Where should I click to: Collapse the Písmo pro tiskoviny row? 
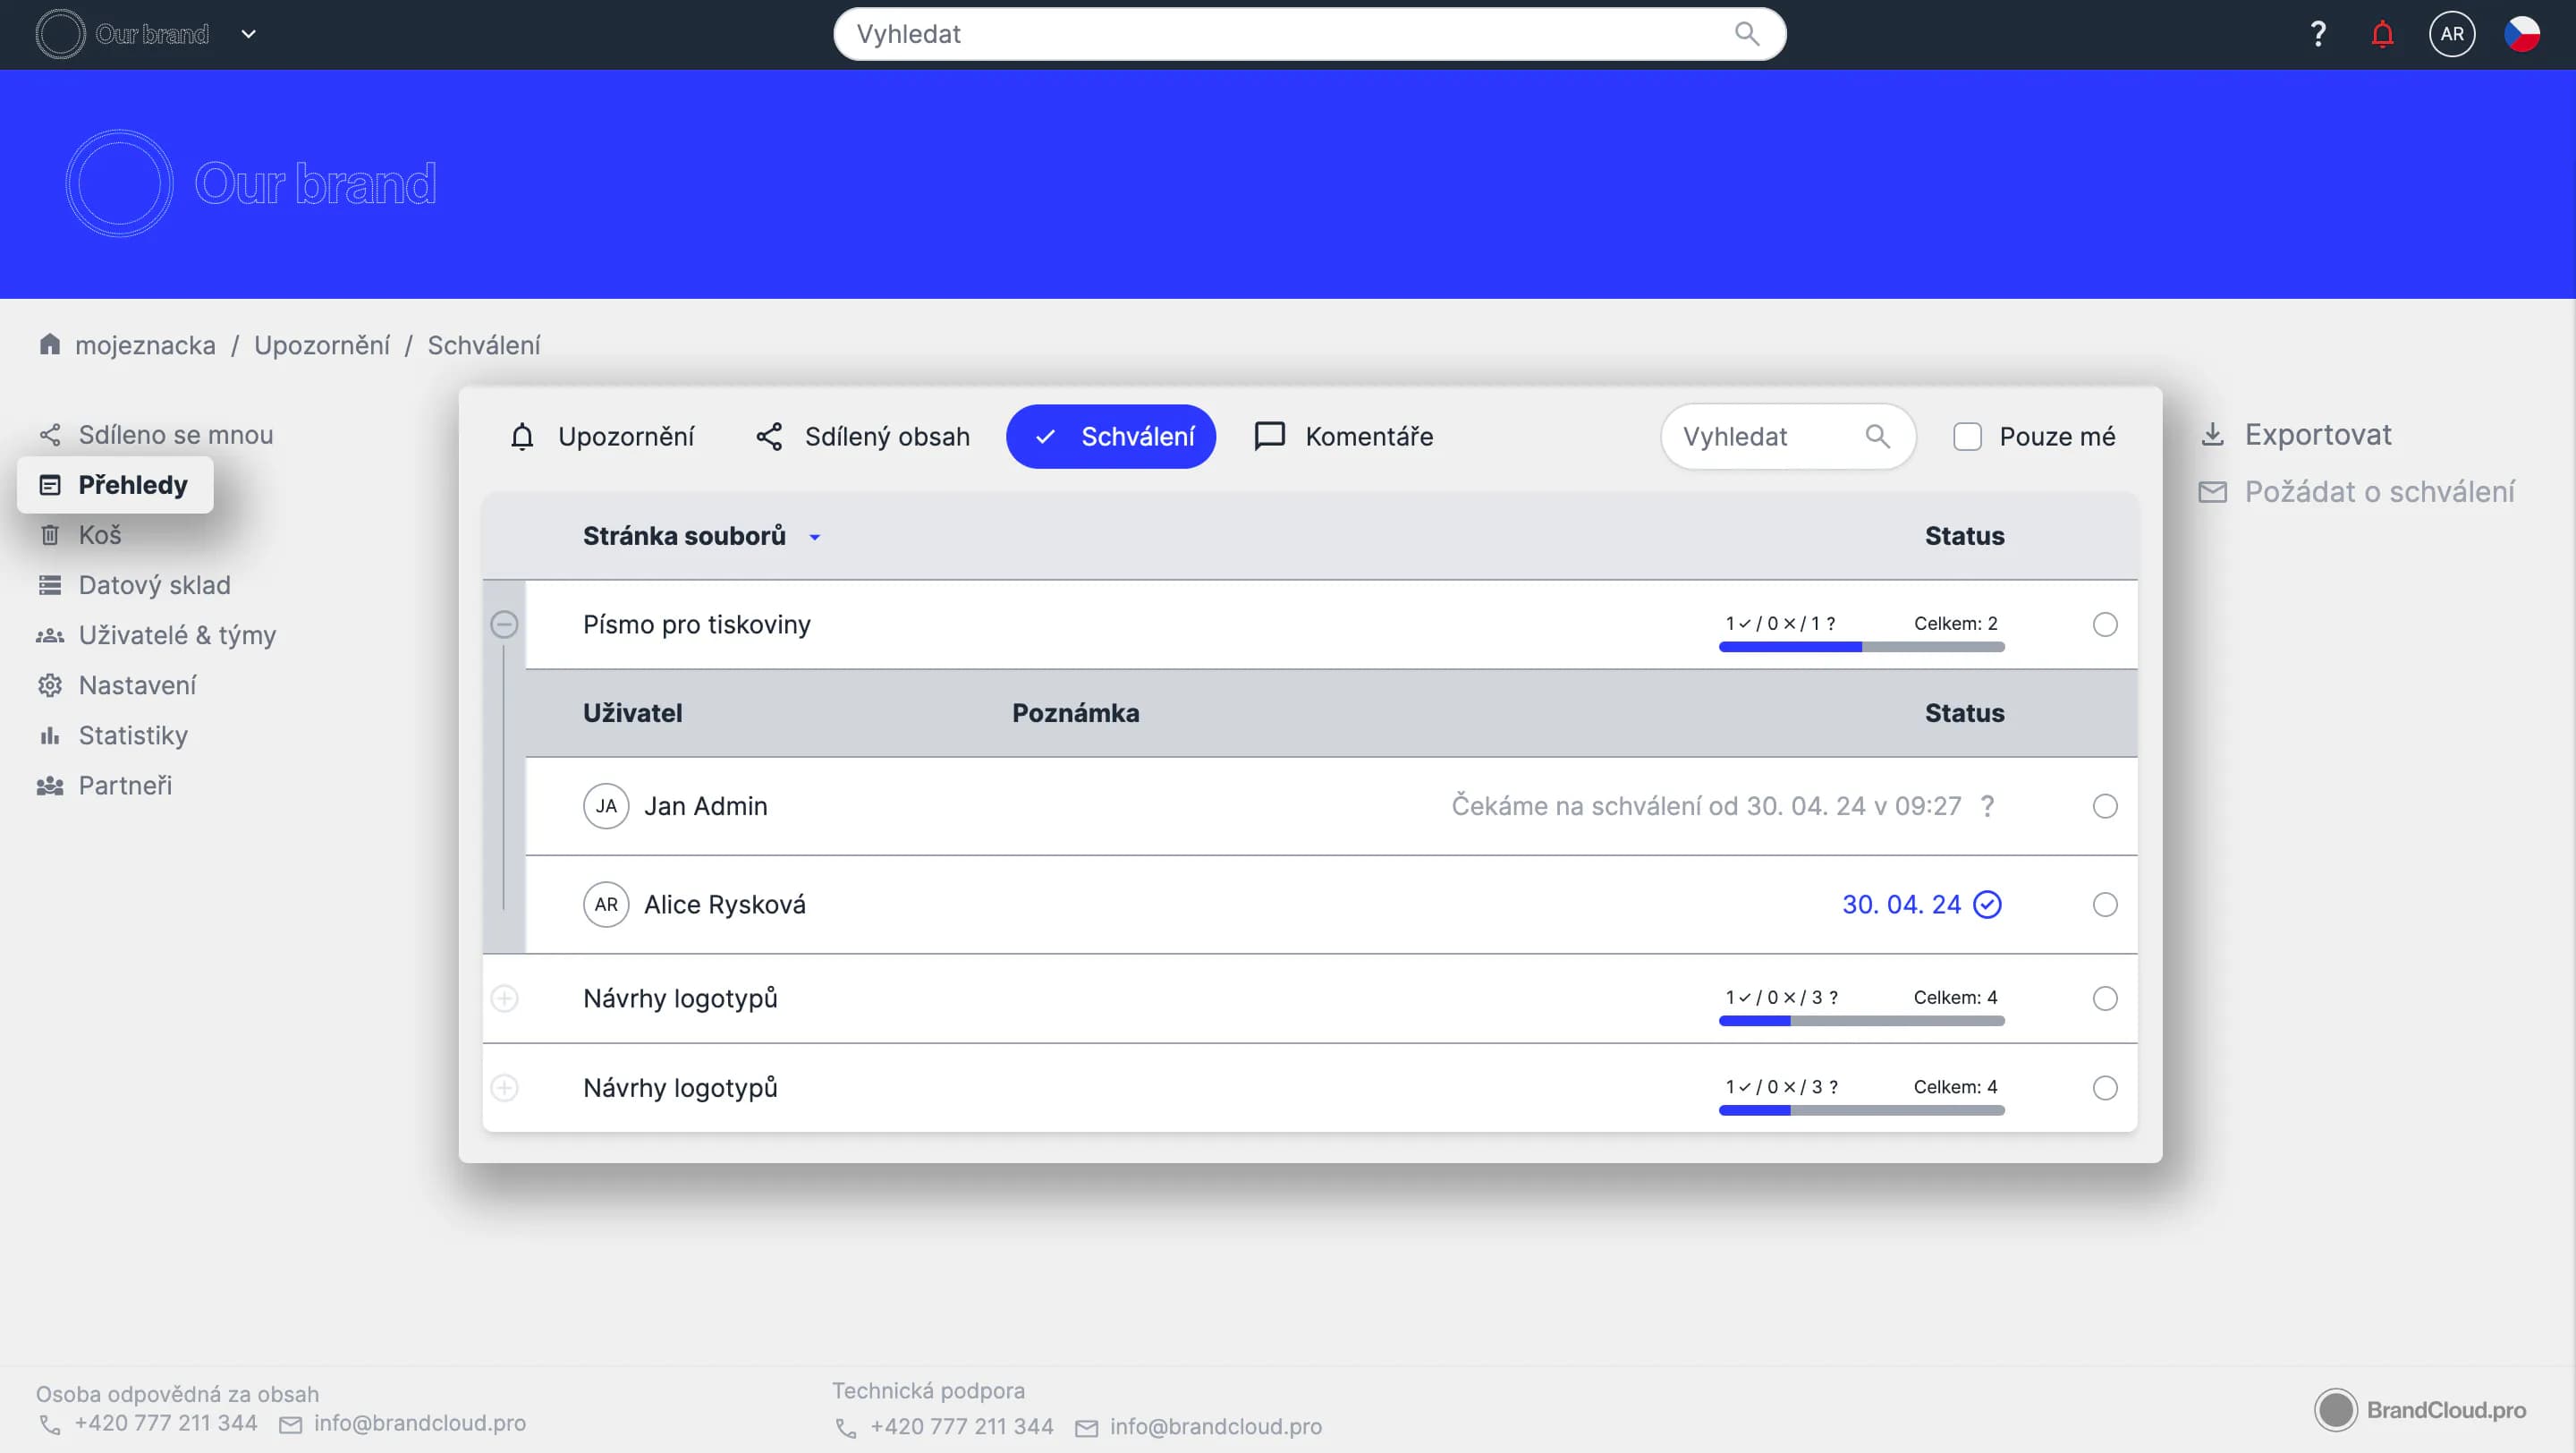point(504,625)
